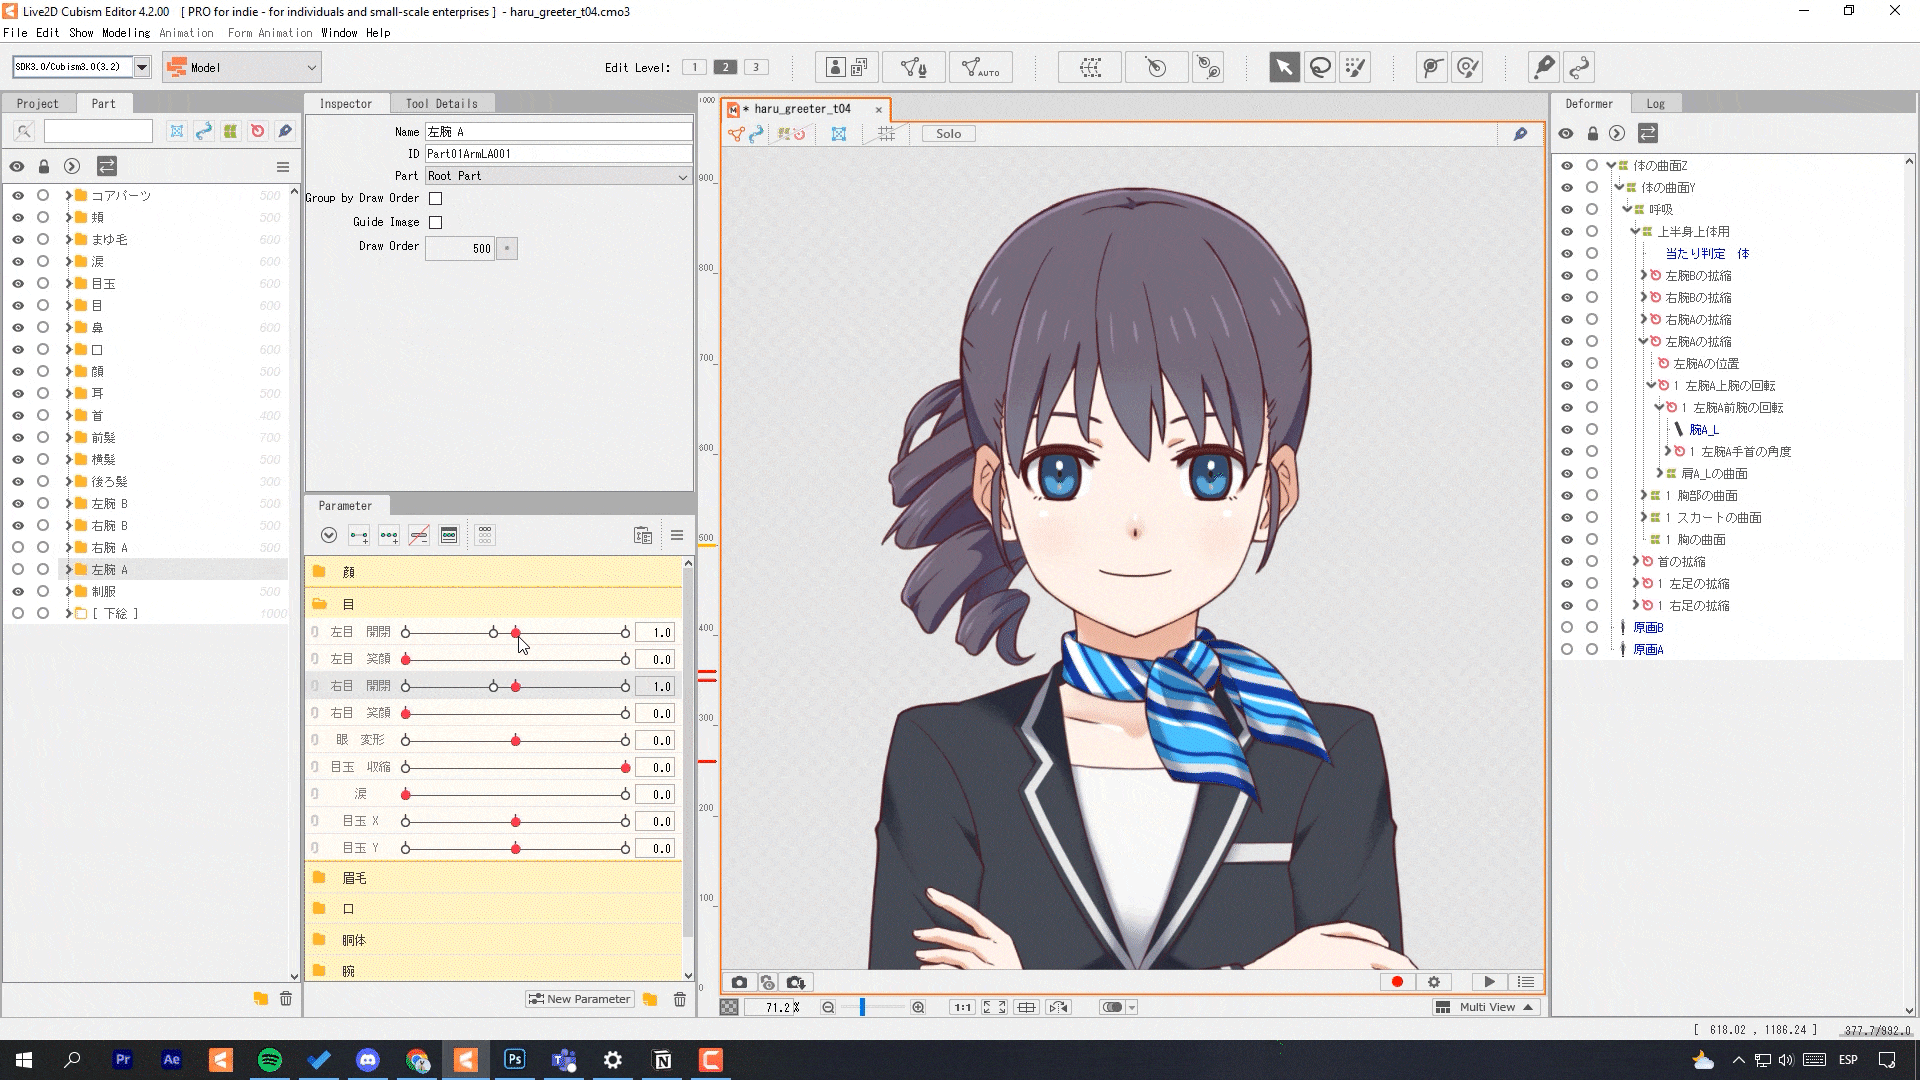Click the zoom-in magnifier icon
The image size is (1920, 1080).
click(x=918, y=1007)
